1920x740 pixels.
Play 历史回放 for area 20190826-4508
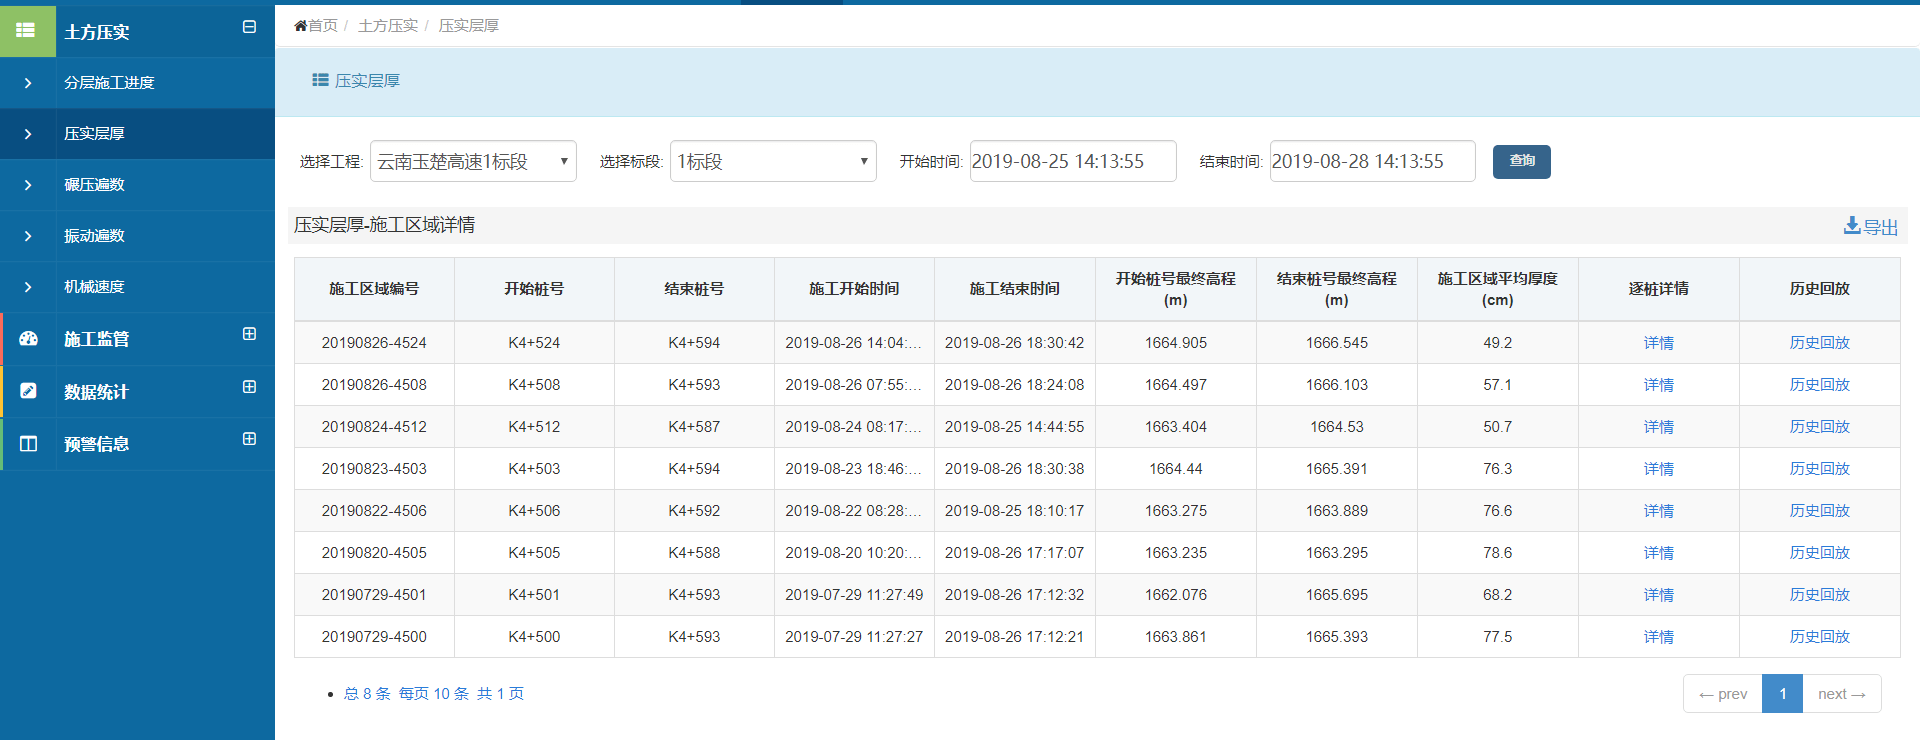pyautogui.click(x=1820, y=385)
